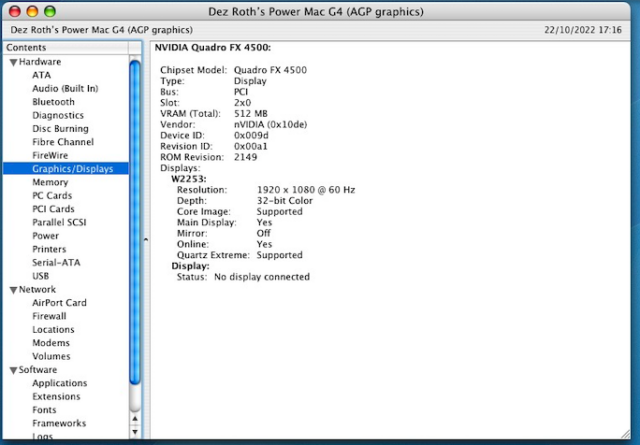Image resolution: width=640 pixels, height=445 pixels.
Task: Select USB in the sidebar
Action: (x=41, y=276)
